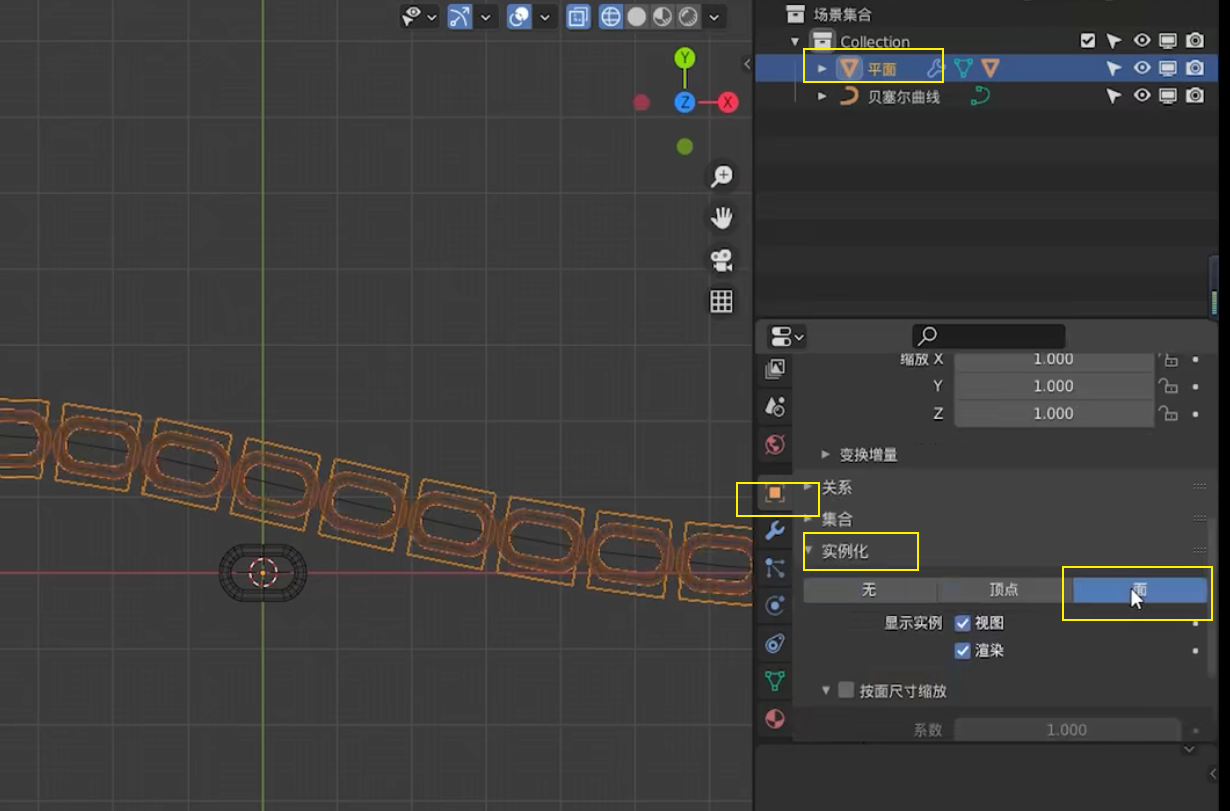Collapse sidebar region arrow in viewport
The image size is (1230, 811).
click(746, 64)
